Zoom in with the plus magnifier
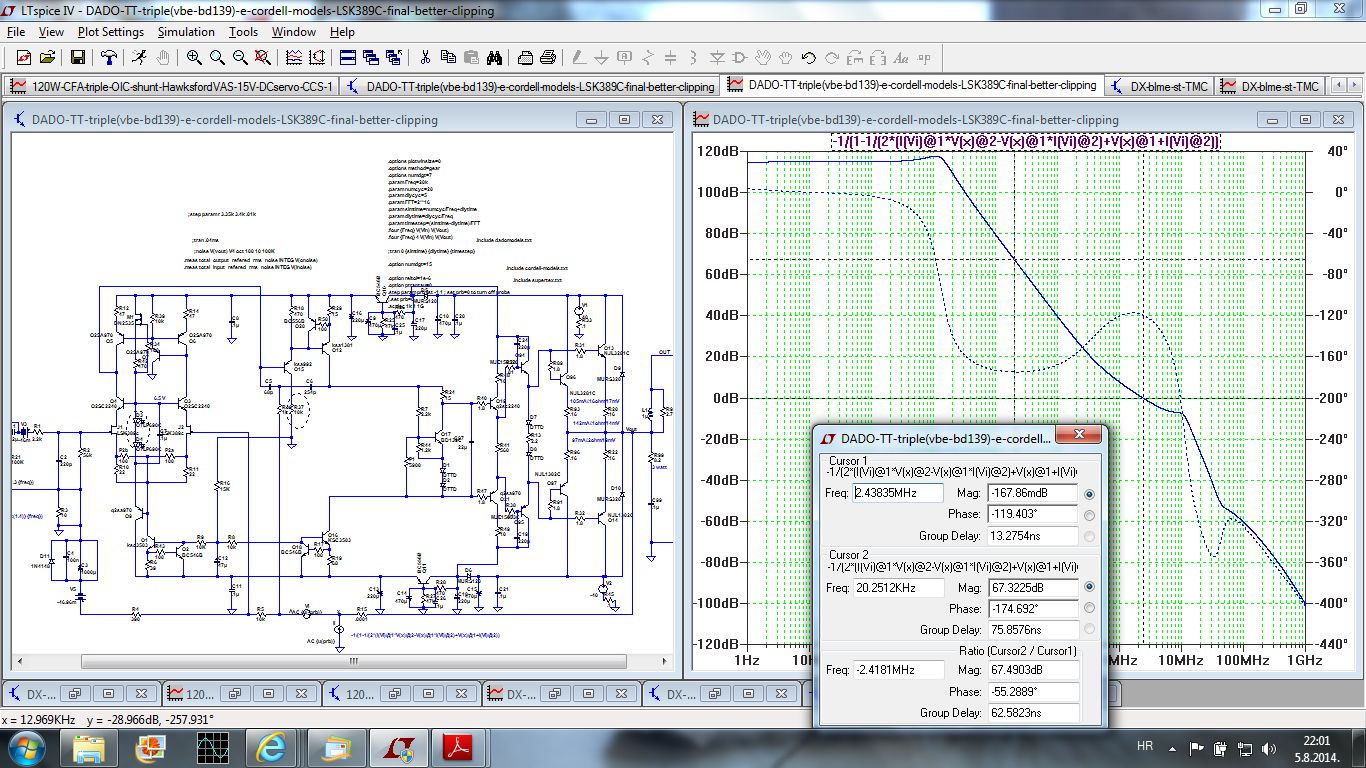This screenshot has height=768, width=1366. click(194, 57)
